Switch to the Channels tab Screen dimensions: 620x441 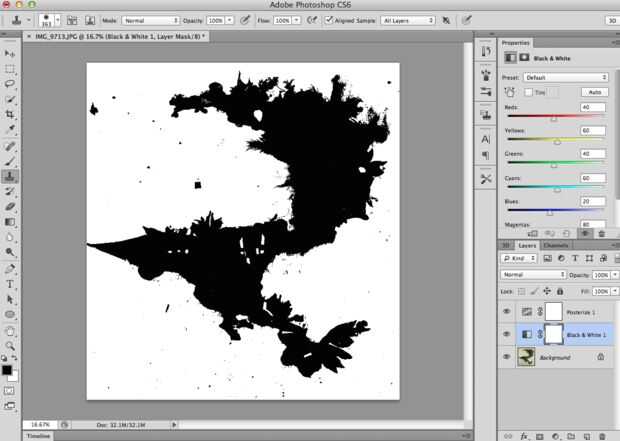click(556, 245)
